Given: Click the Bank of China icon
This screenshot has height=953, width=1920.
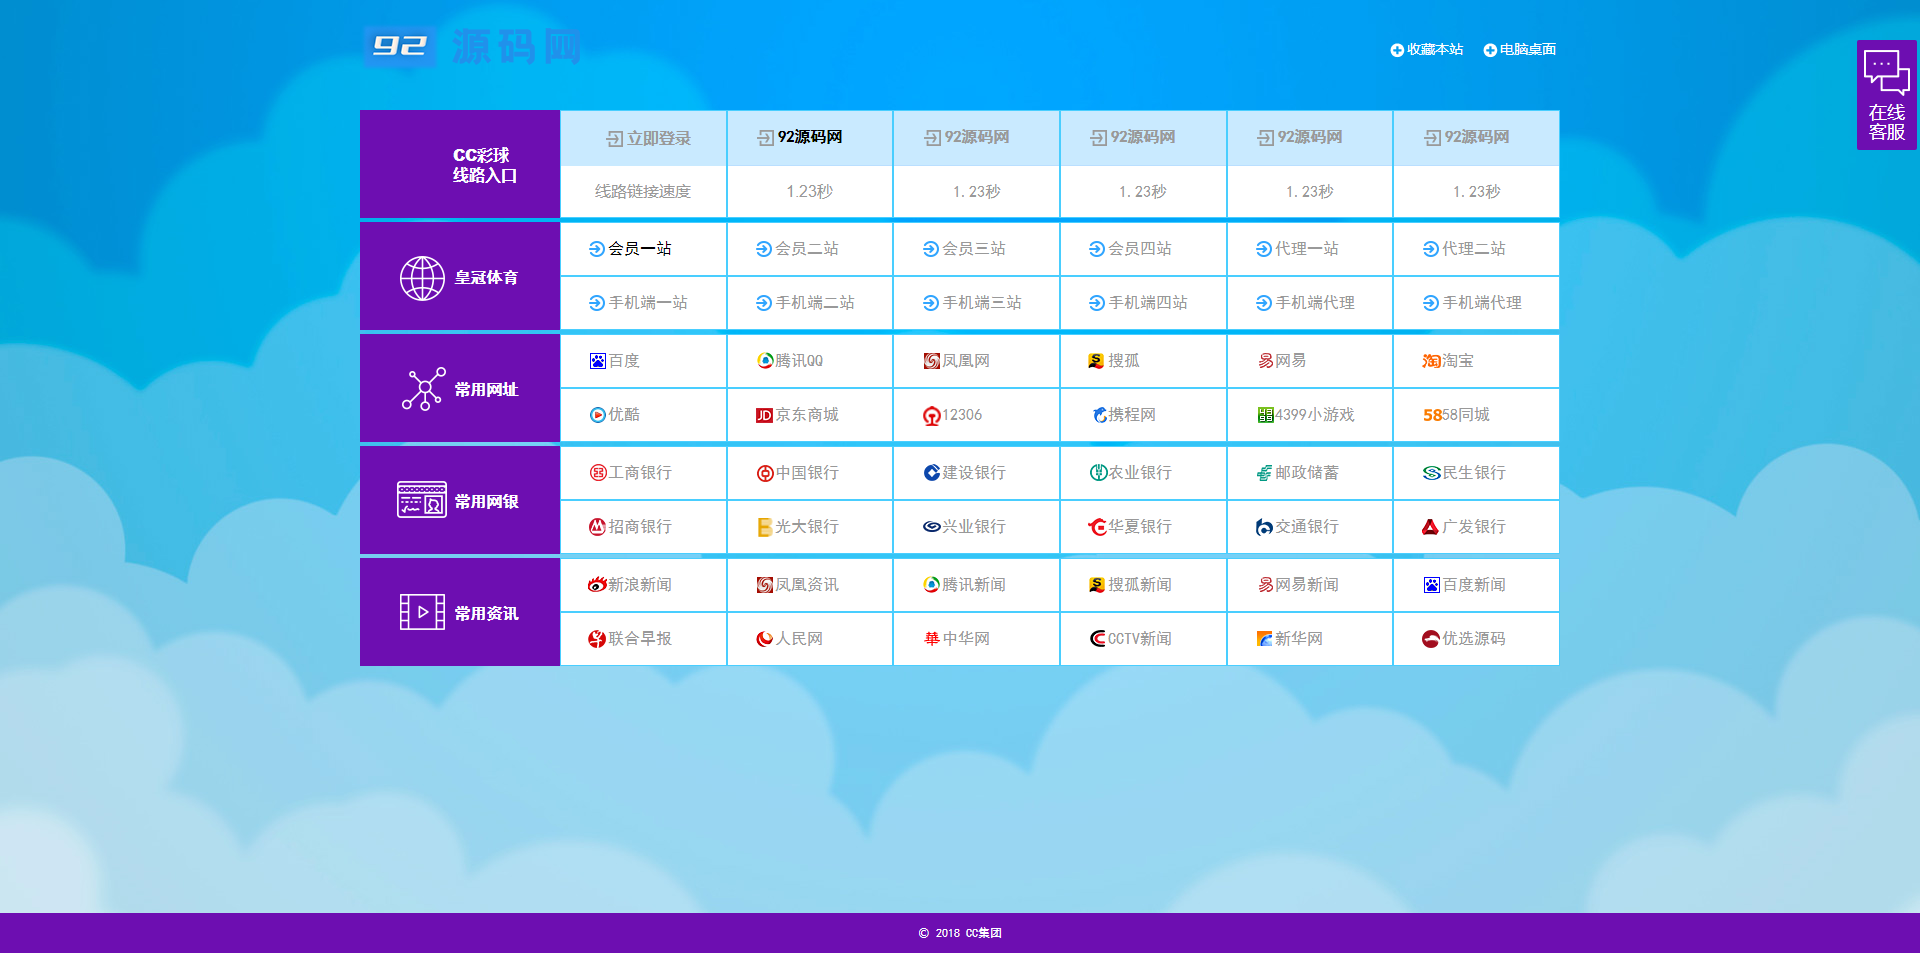Looking at the screenshot, I should pyautogui.click(x=765, y=473).
